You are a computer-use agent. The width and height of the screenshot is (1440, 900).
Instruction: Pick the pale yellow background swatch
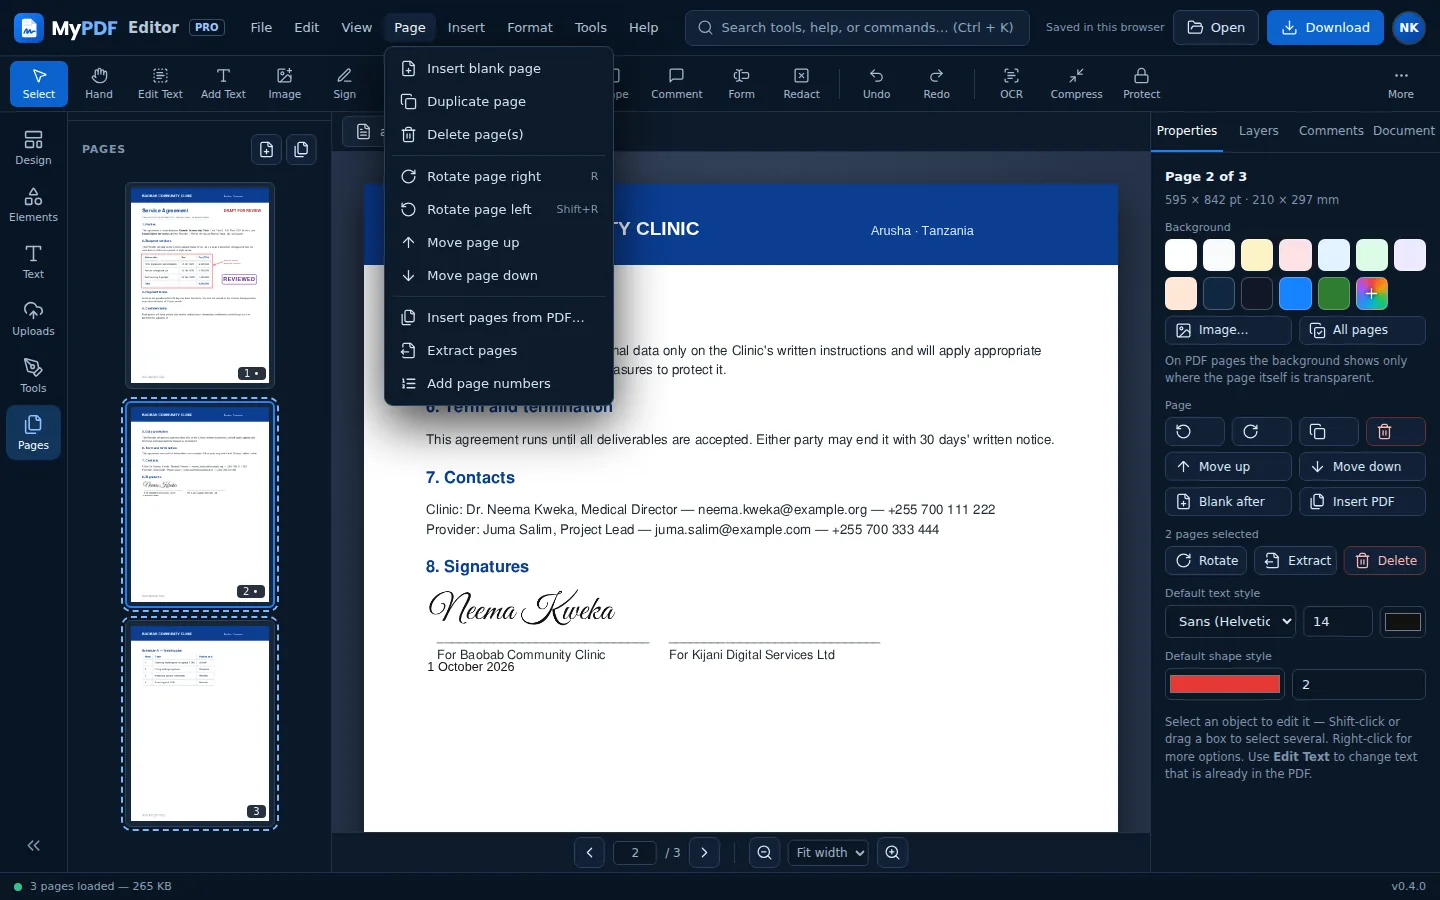[x=1257, y=255]
